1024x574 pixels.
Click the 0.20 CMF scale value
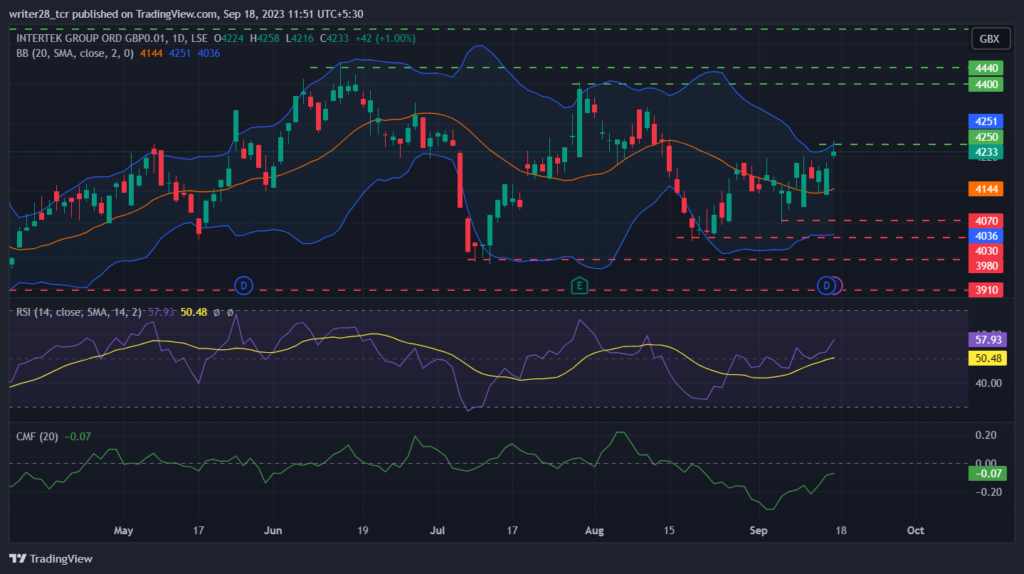point(986,436)
